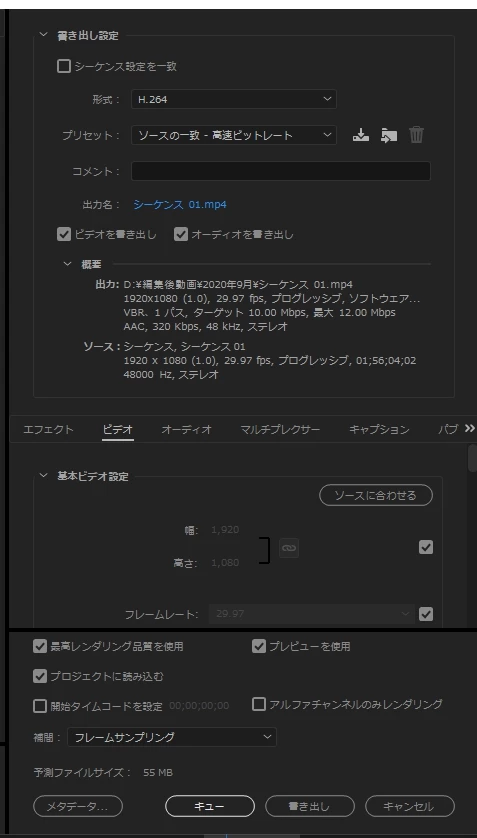477x838 pixels.
Task: Toggle the match-source checkbox beside width and height
Action: (426, 547)
